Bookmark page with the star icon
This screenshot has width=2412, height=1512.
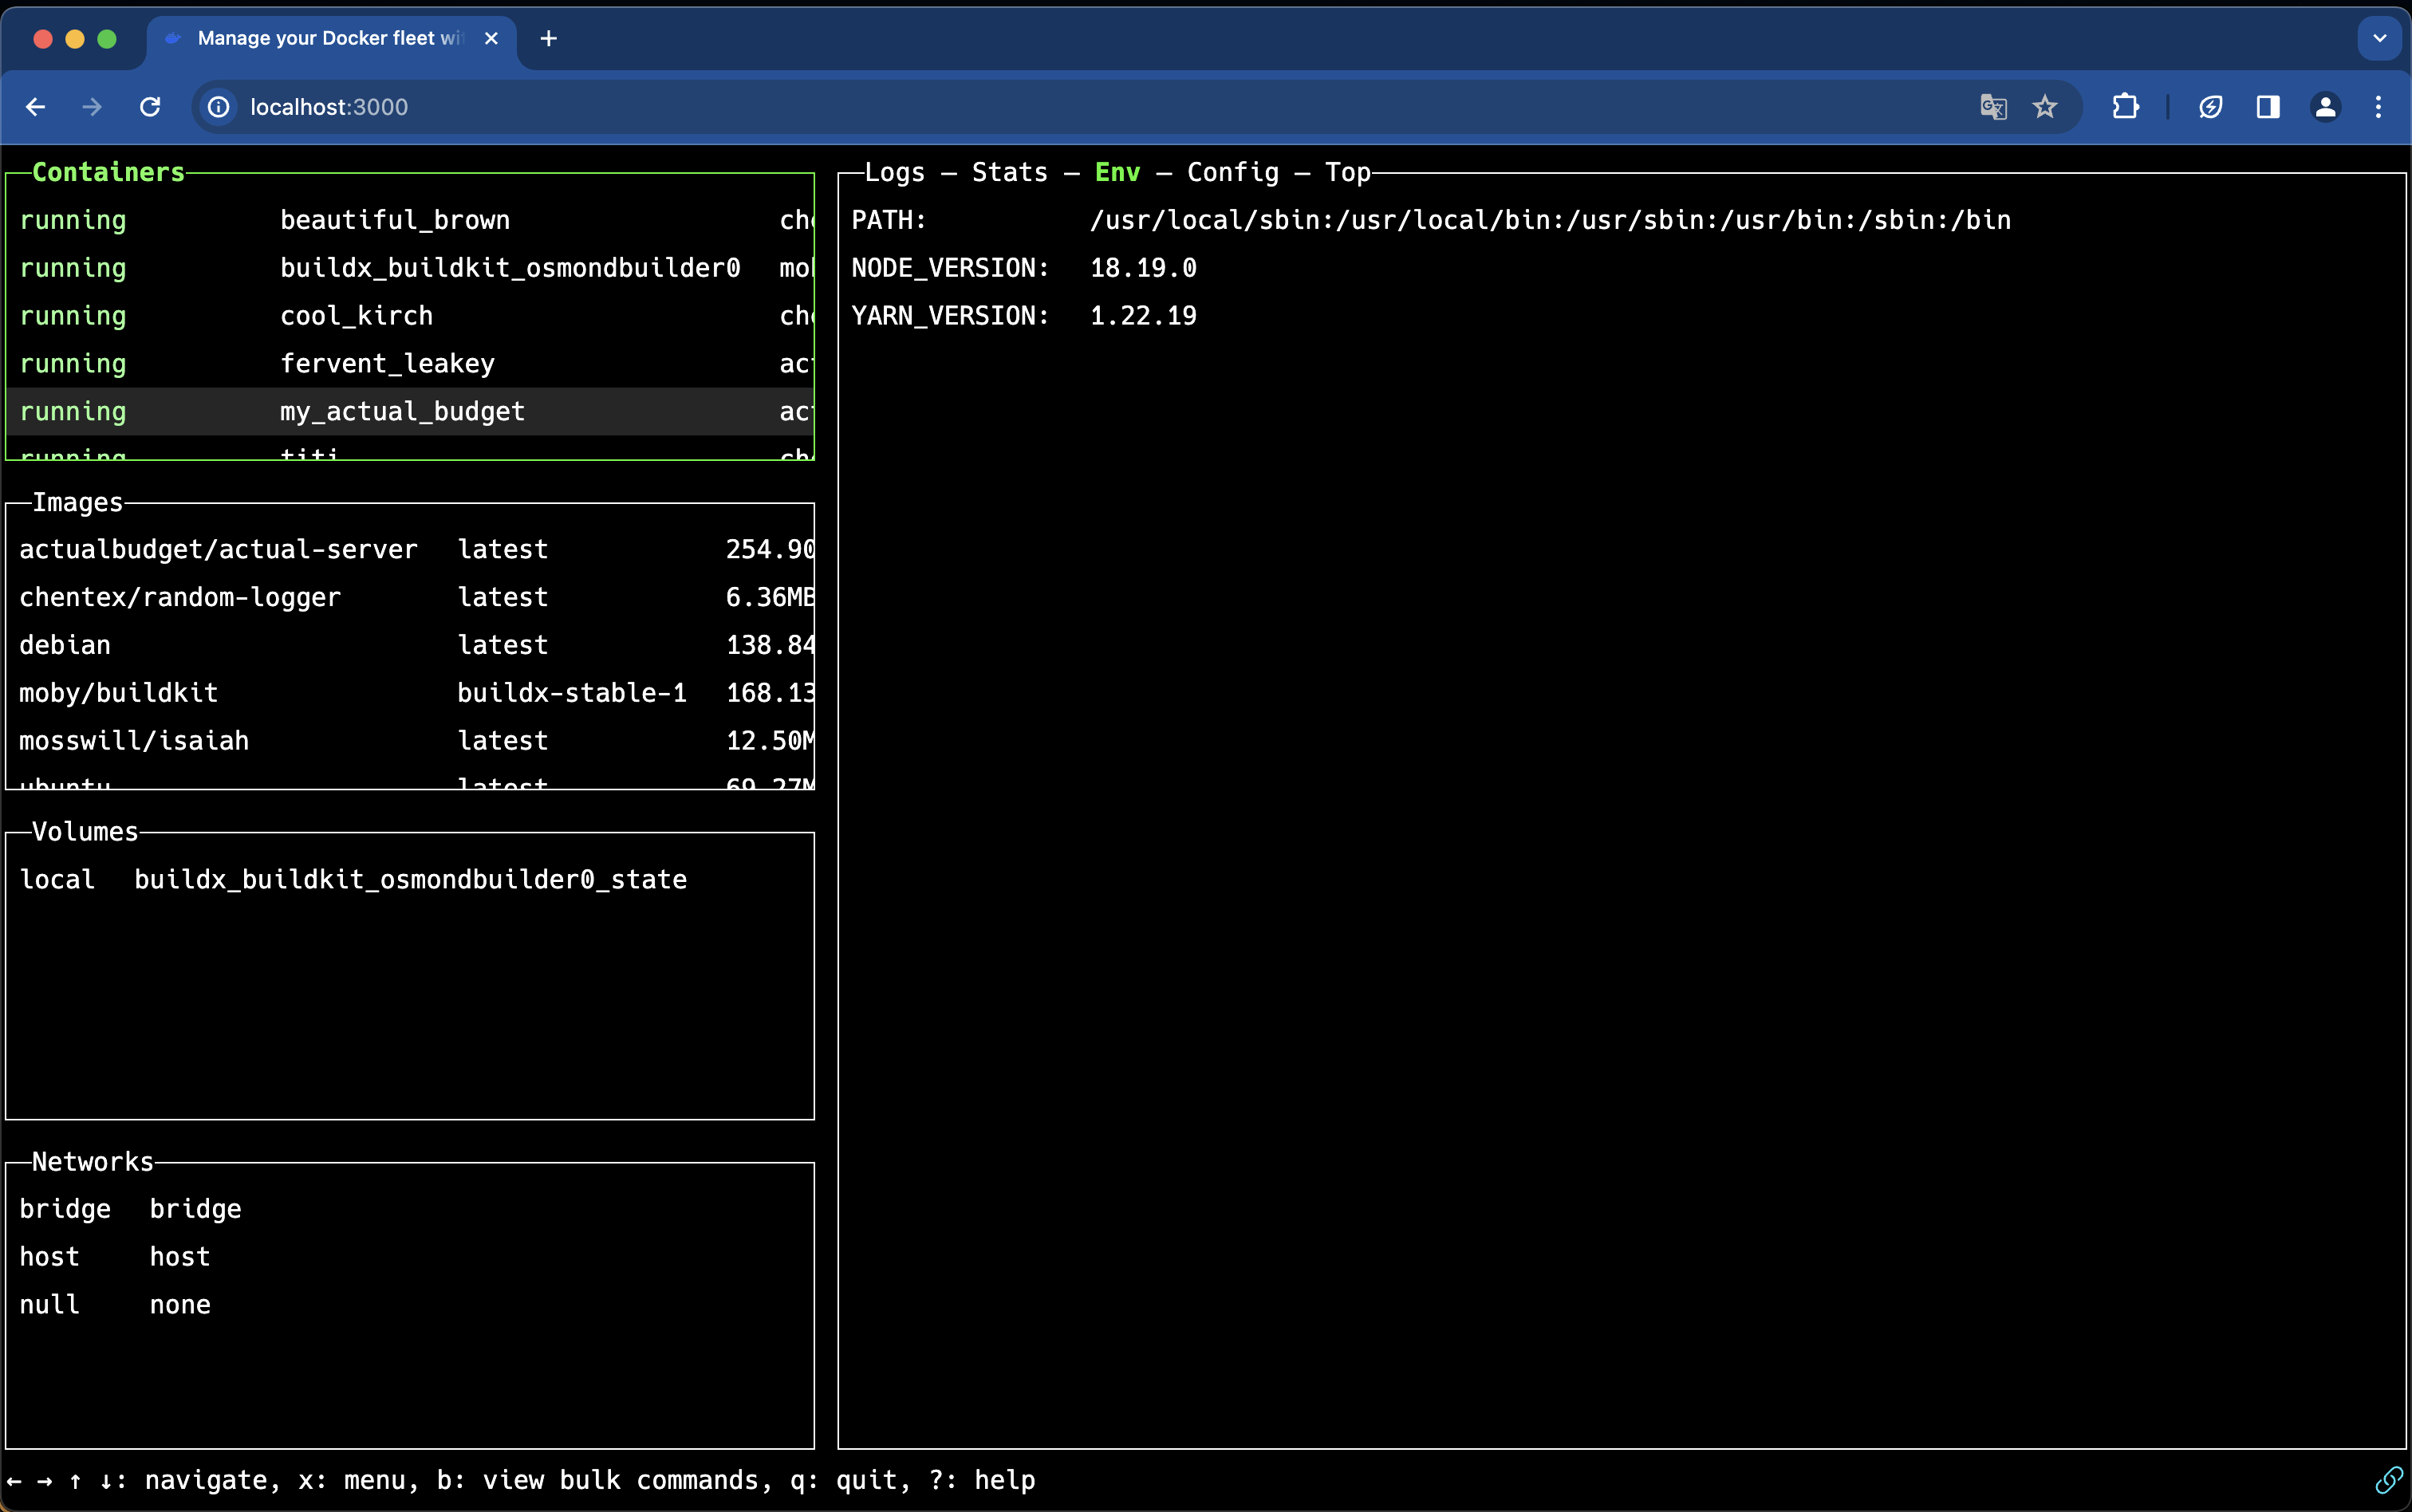tap(2044, 107)
